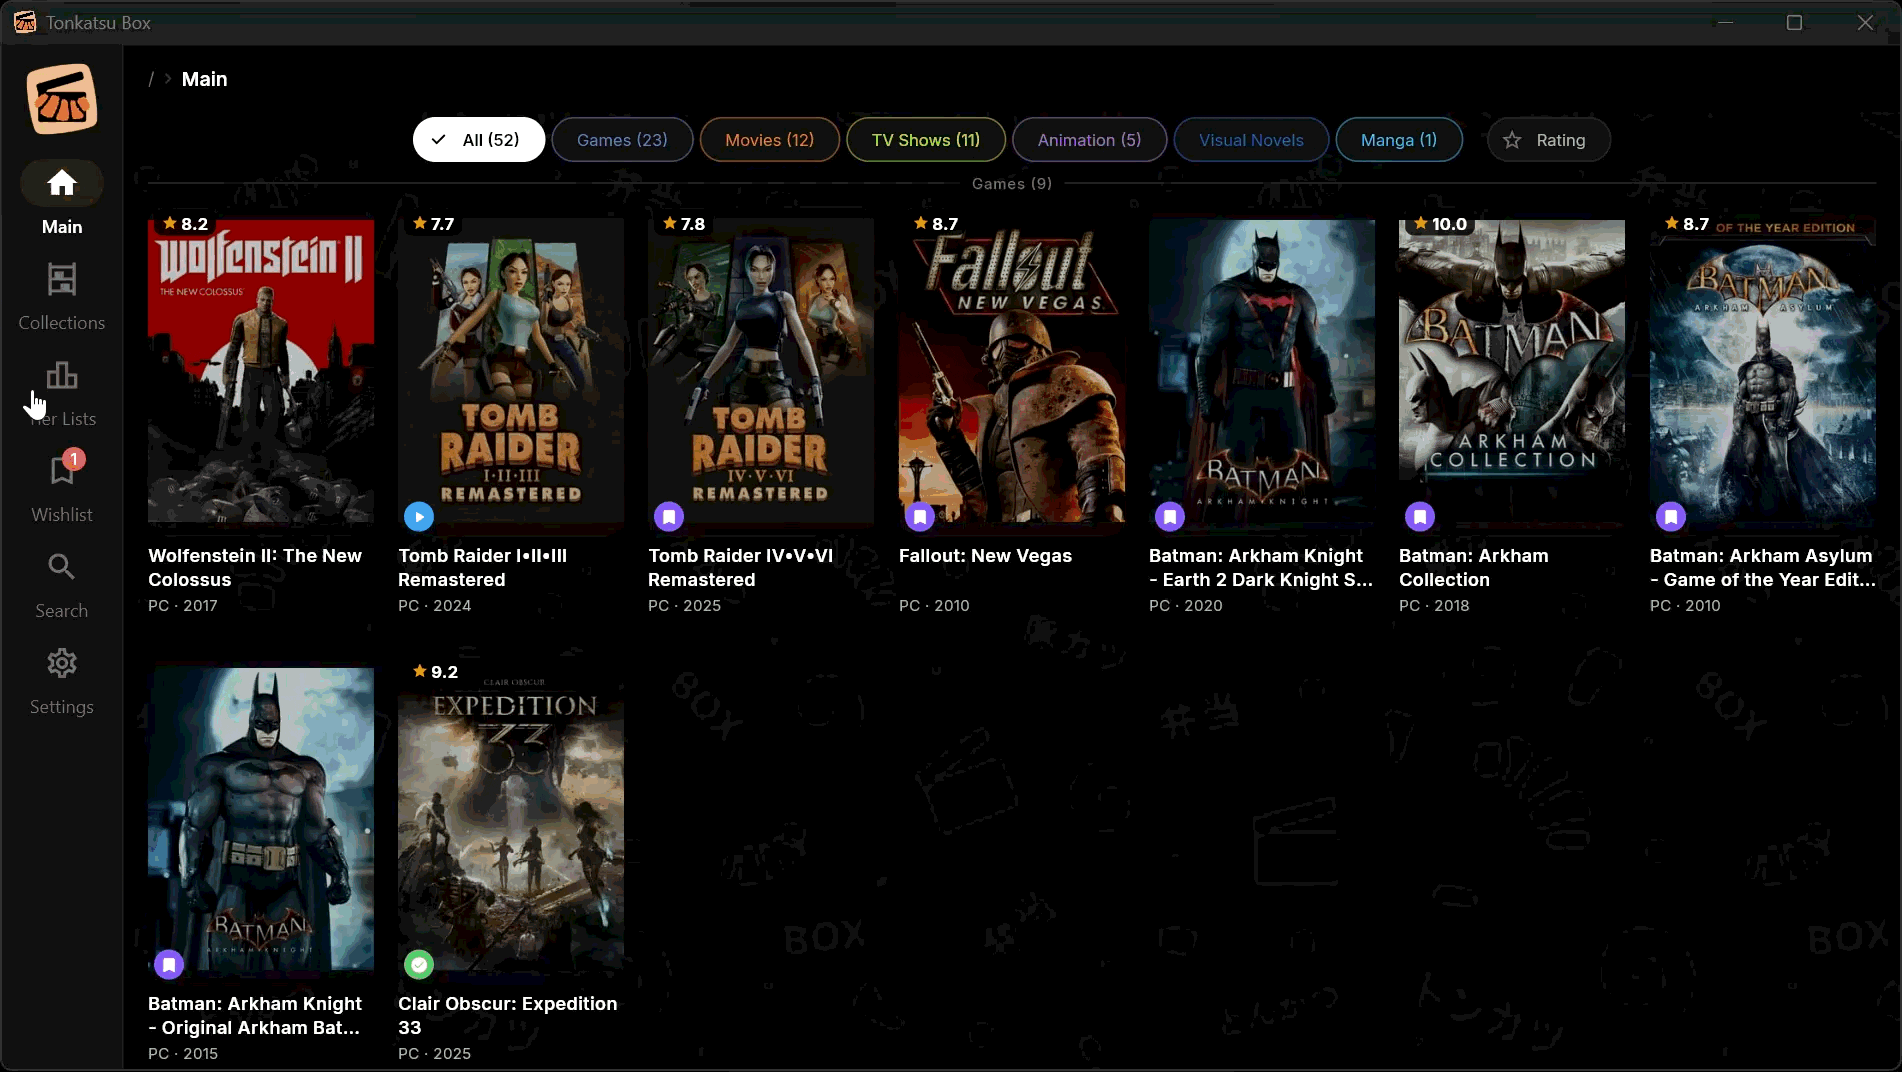Click the Games (9) section header
The height and width of the screenshot is (1072, 1902).
[x=1012, y=184]
